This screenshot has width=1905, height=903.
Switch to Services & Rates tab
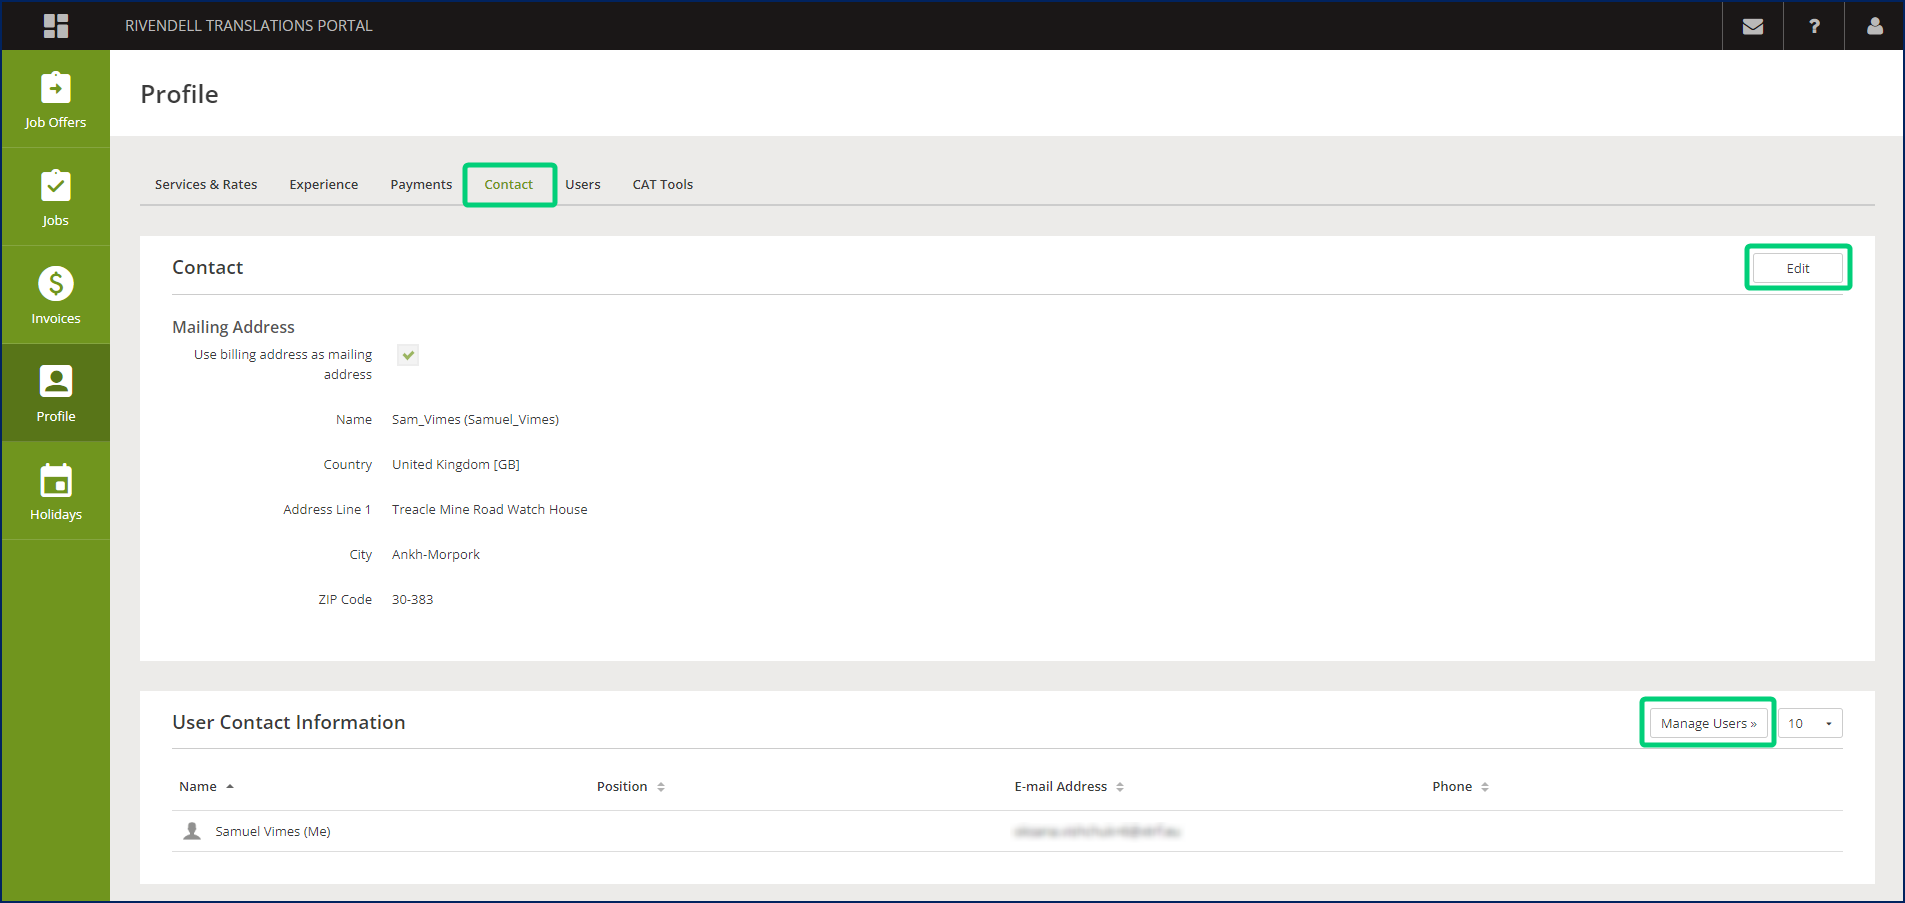coord(206,185)
